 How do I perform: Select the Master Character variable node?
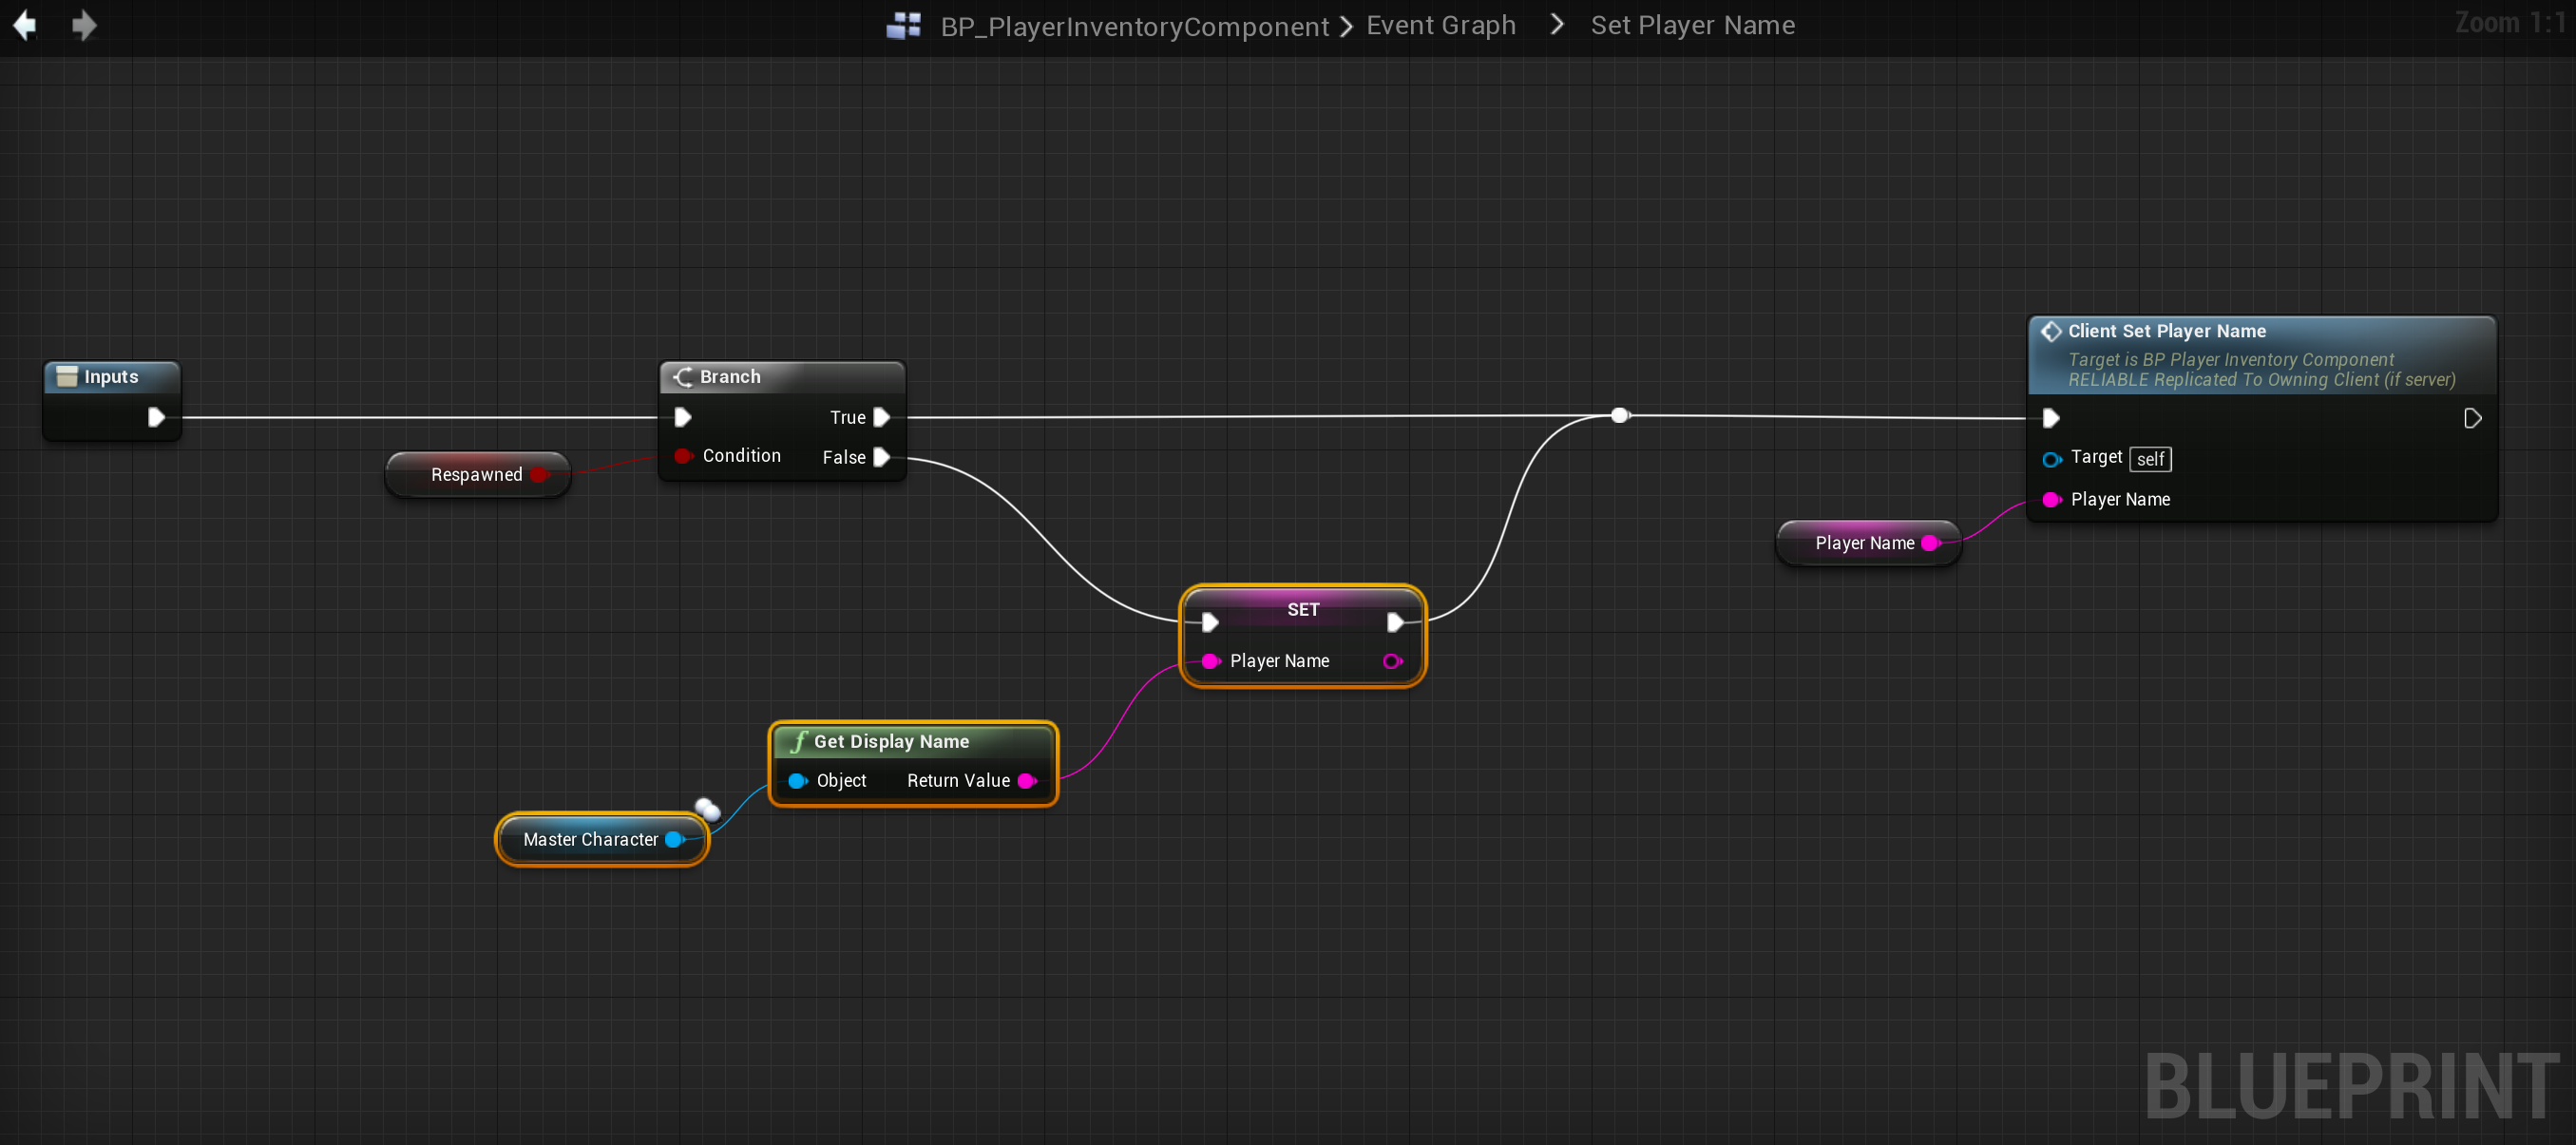coord(590,839)
